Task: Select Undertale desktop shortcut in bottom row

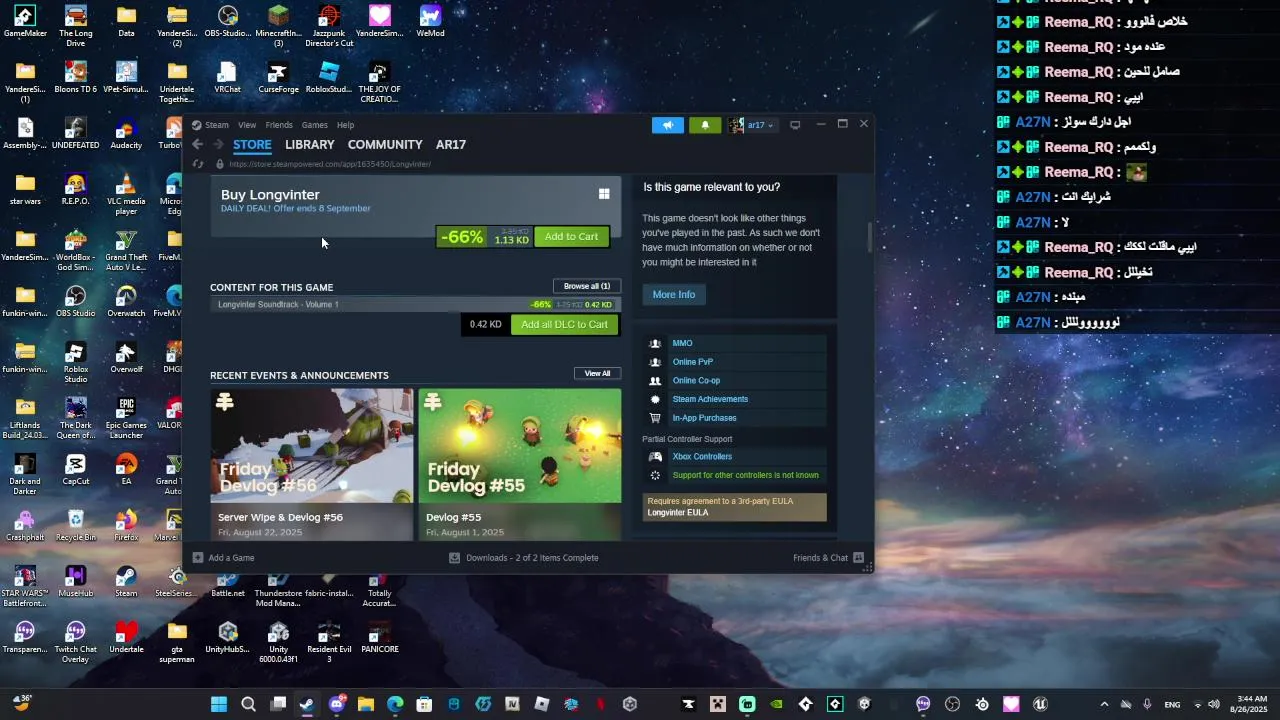Action: (x=126, y=639)
